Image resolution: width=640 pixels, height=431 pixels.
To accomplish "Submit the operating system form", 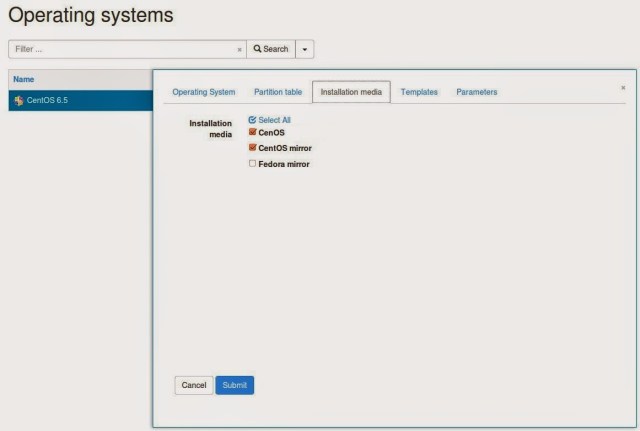I will coord(235,385).
